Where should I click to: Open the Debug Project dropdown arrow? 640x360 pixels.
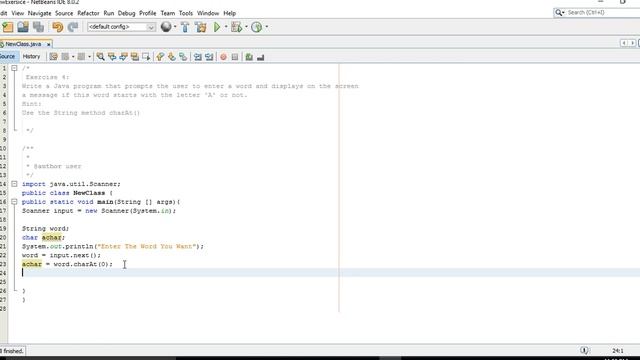click(246, 27)
